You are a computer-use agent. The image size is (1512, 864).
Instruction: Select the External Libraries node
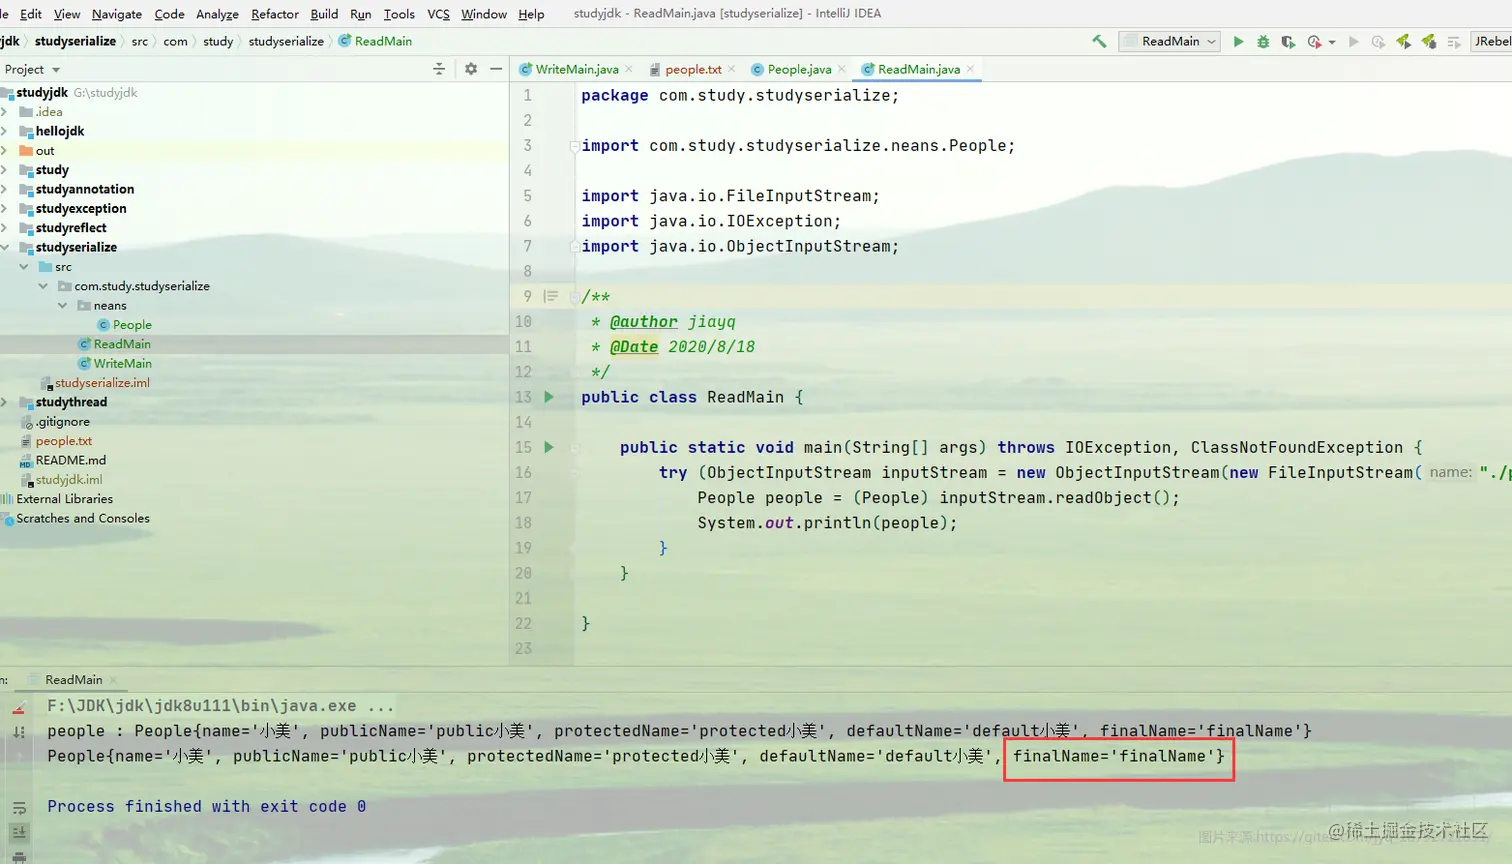click(64, 499)
